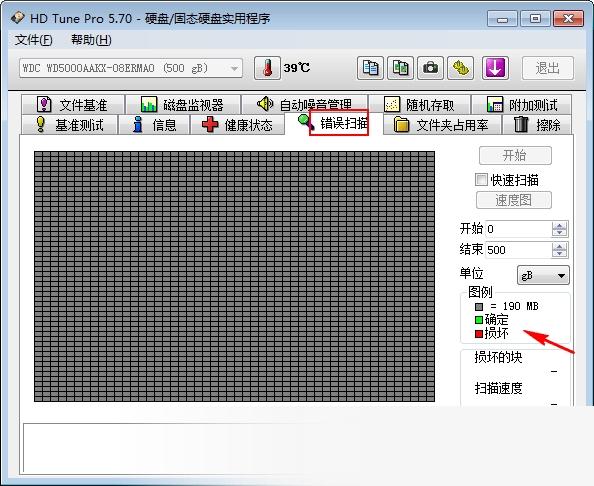Image resolution: width=594 pixels, height=486 pixels.
Task: Open the 帮助(H) menu
Action: (x=91, y=40)
